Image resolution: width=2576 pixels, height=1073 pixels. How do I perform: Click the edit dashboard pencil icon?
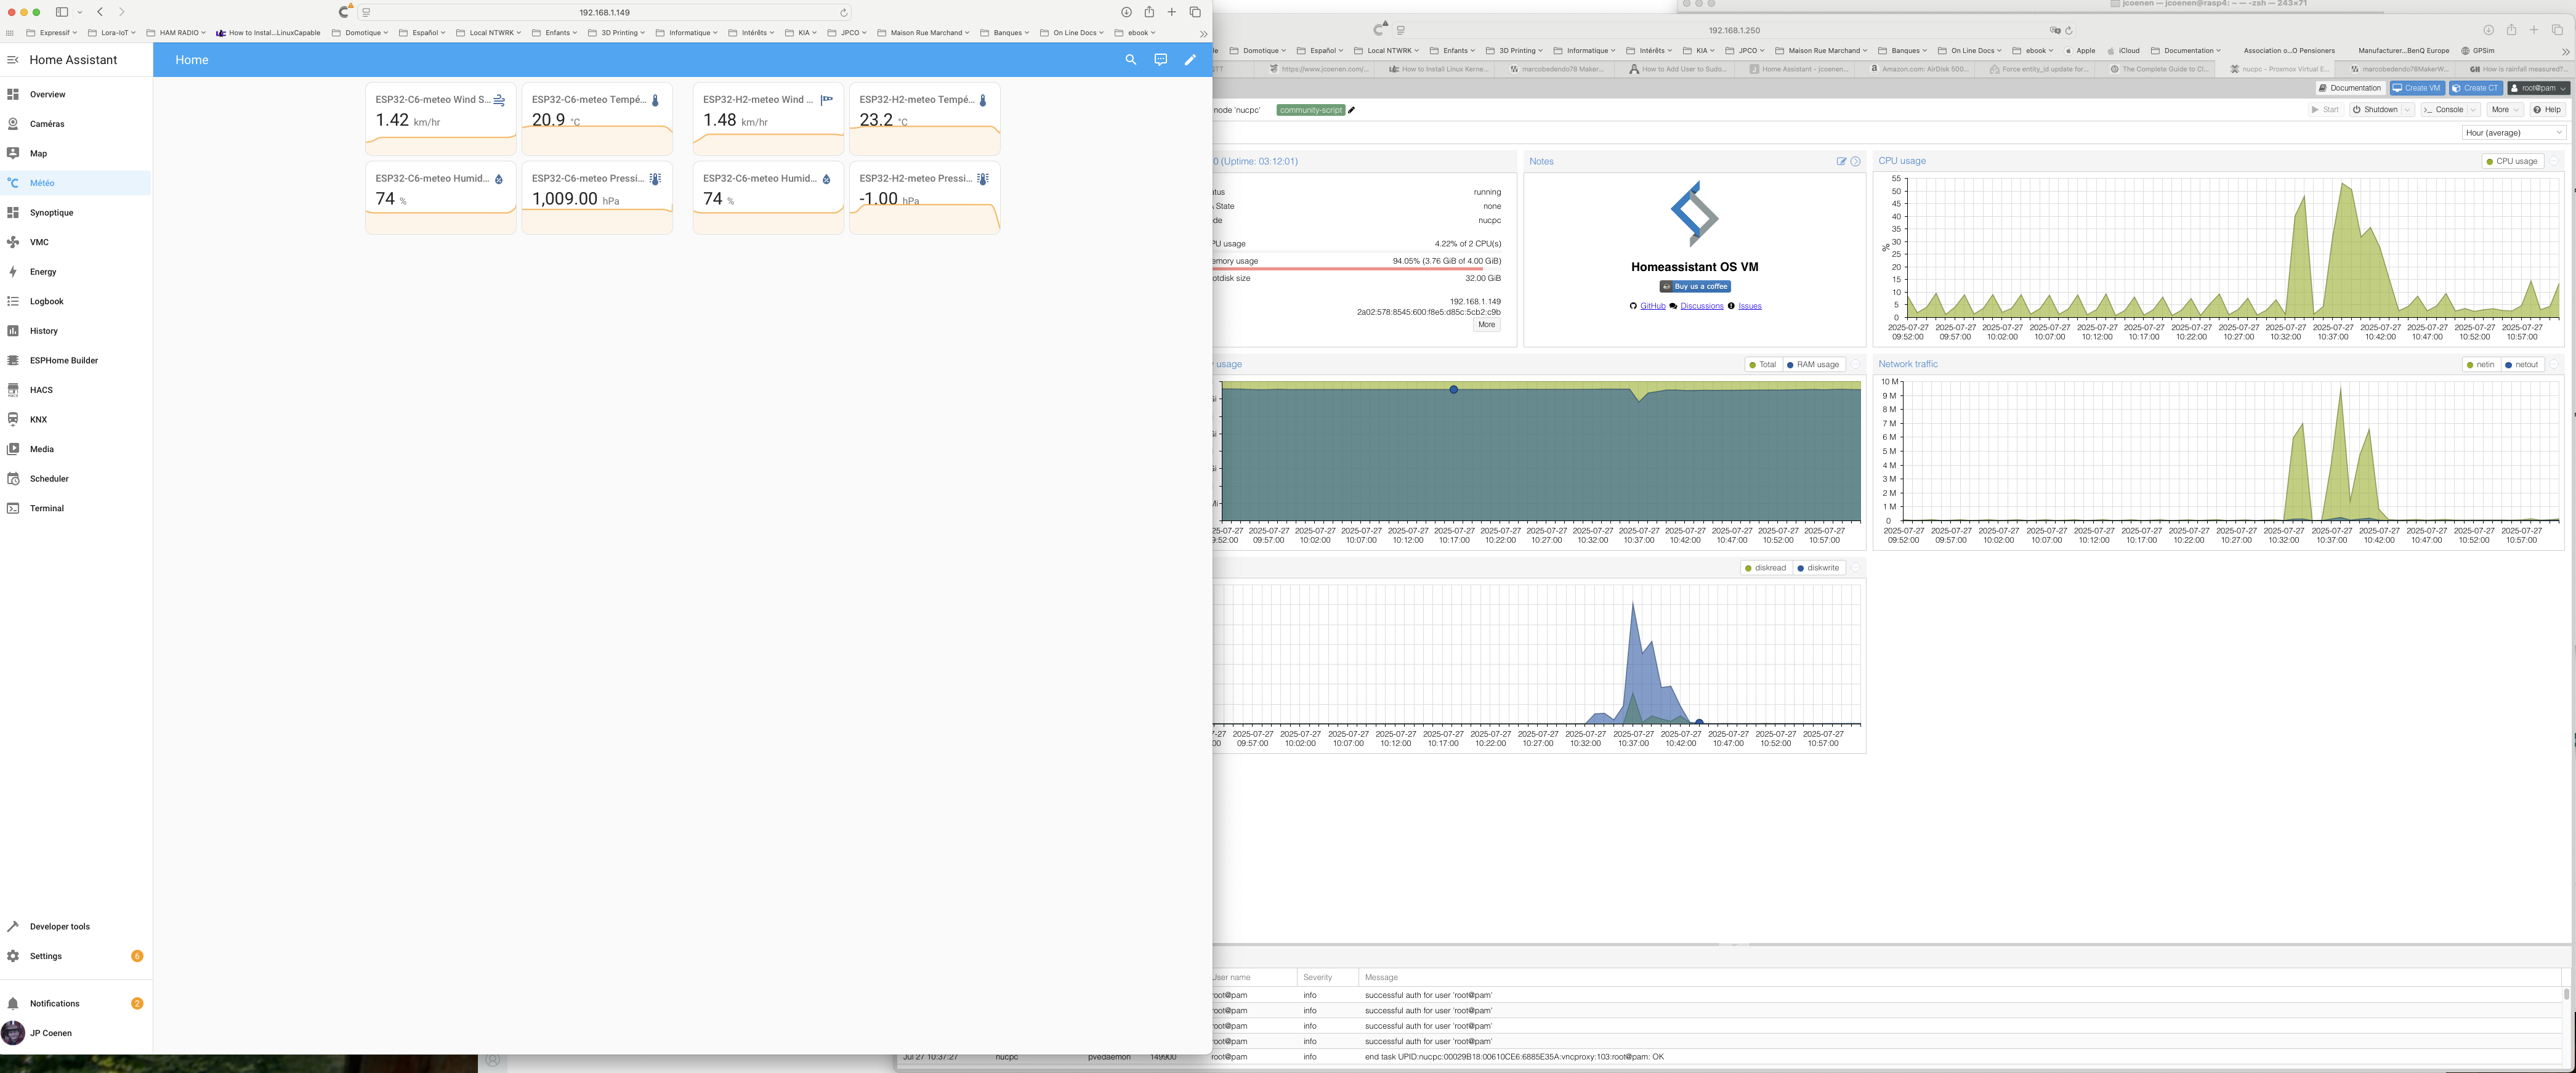1190,60
